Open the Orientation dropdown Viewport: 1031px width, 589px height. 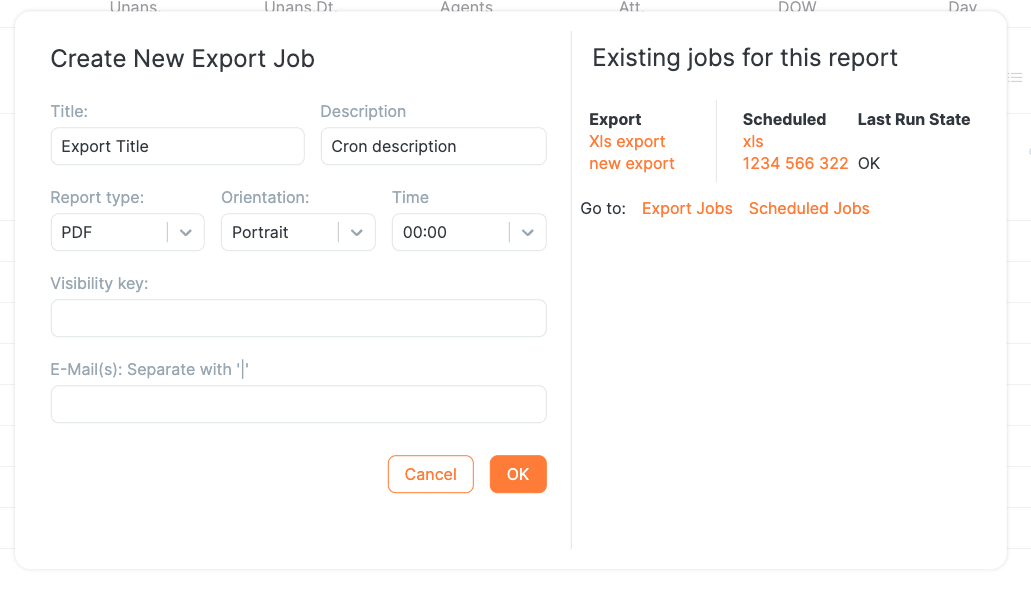[x=357, y=232]
